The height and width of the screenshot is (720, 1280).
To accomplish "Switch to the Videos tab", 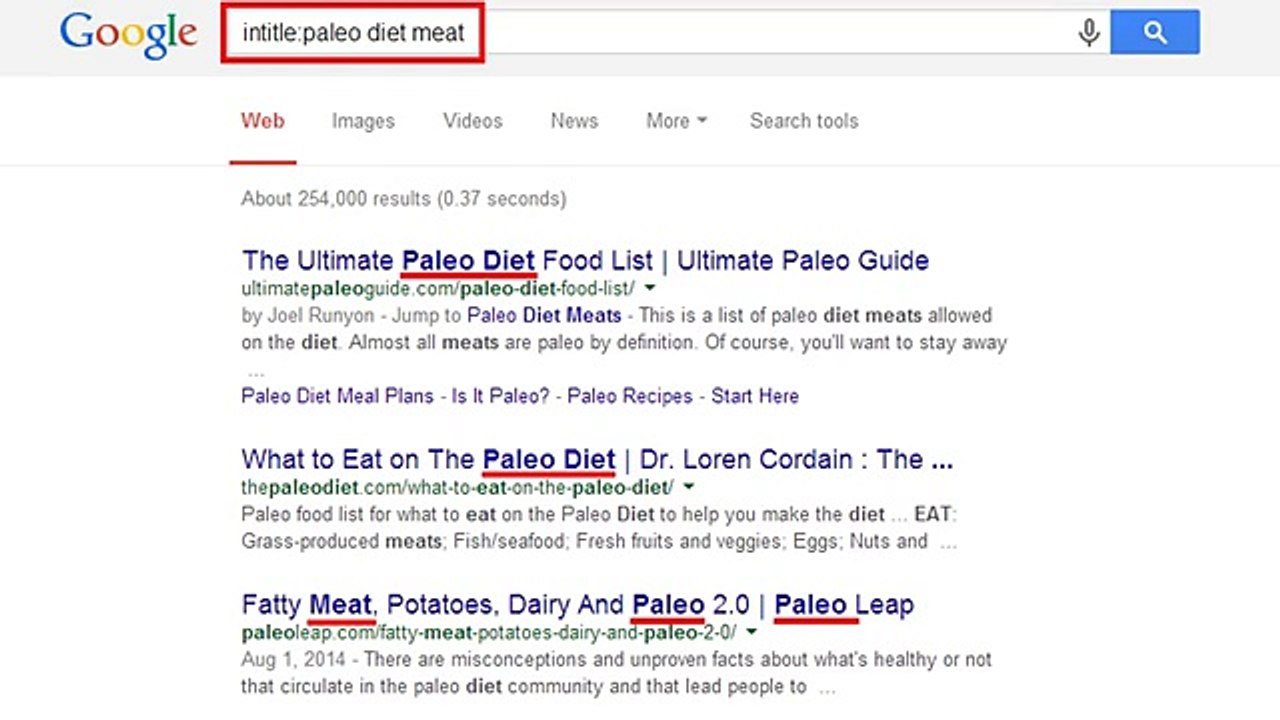I will [473, 121].
